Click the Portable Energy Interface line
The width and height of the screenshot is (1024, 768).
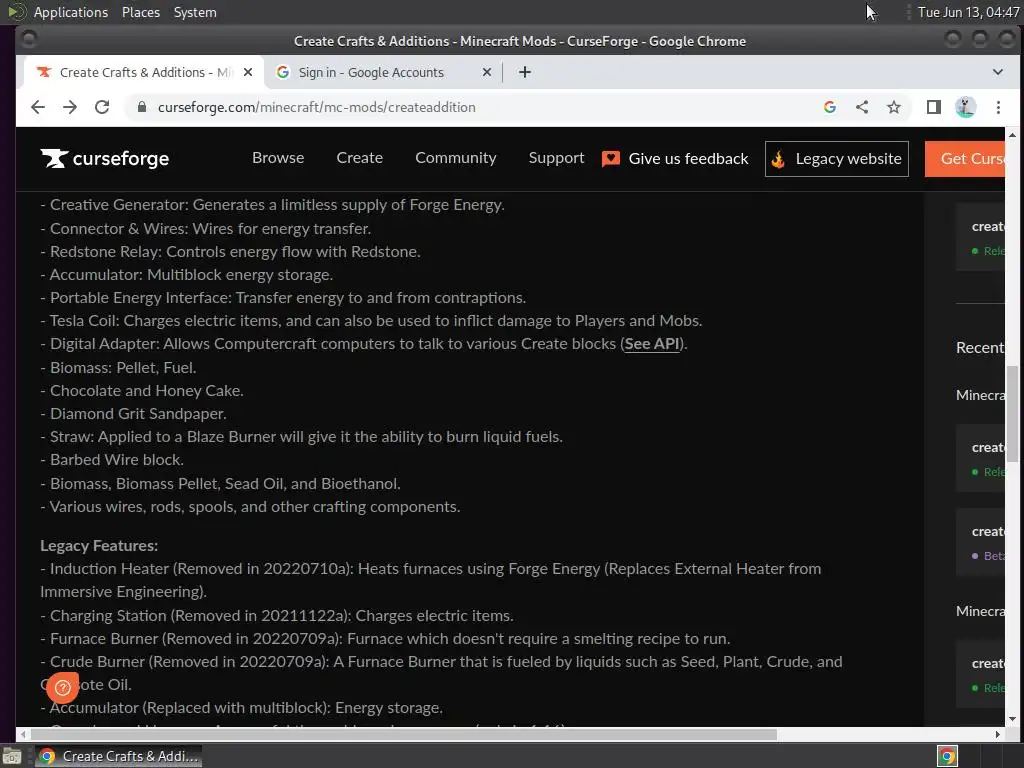click(x=283, y=297)
